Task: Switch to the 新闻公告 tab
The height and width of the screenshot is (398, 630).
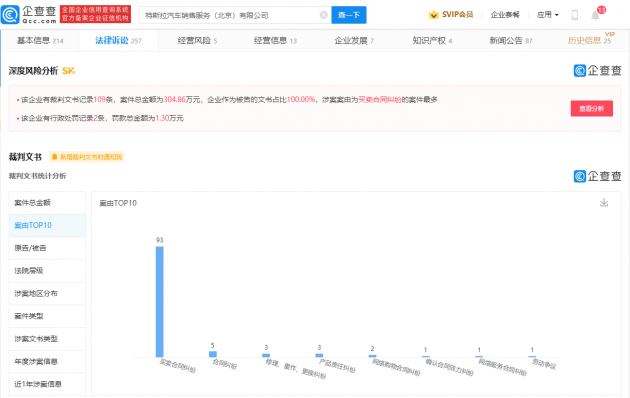Action: pyautogui.click(x=511, y=41)
